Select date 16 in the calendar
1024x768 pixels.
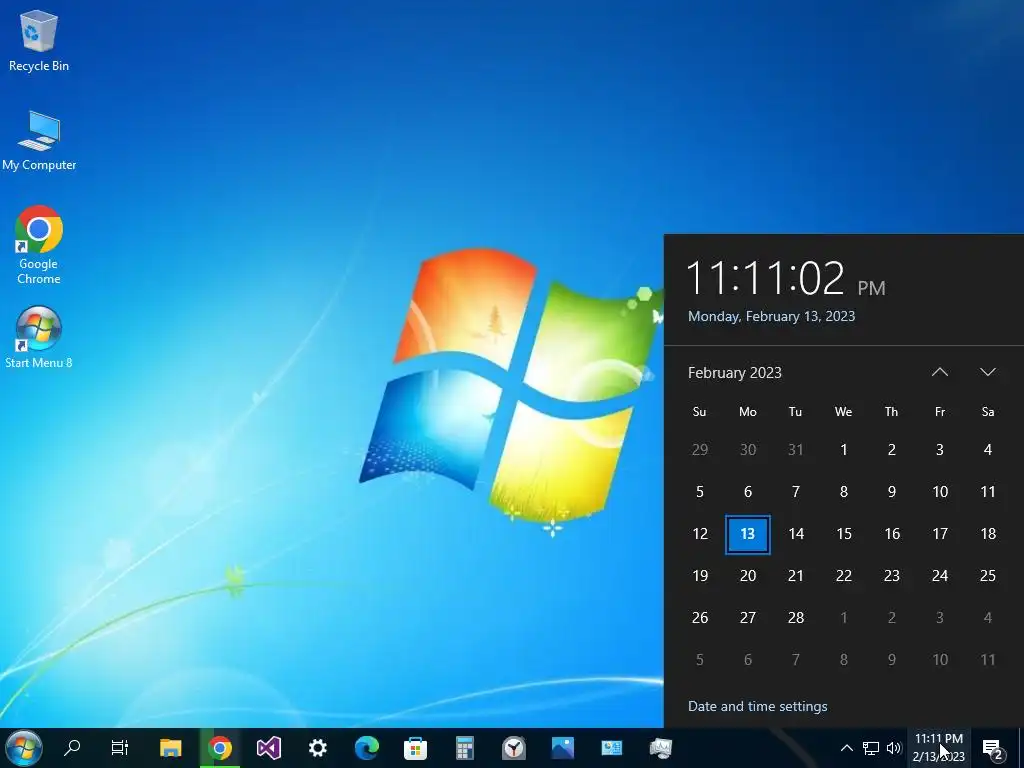point(892,534)
